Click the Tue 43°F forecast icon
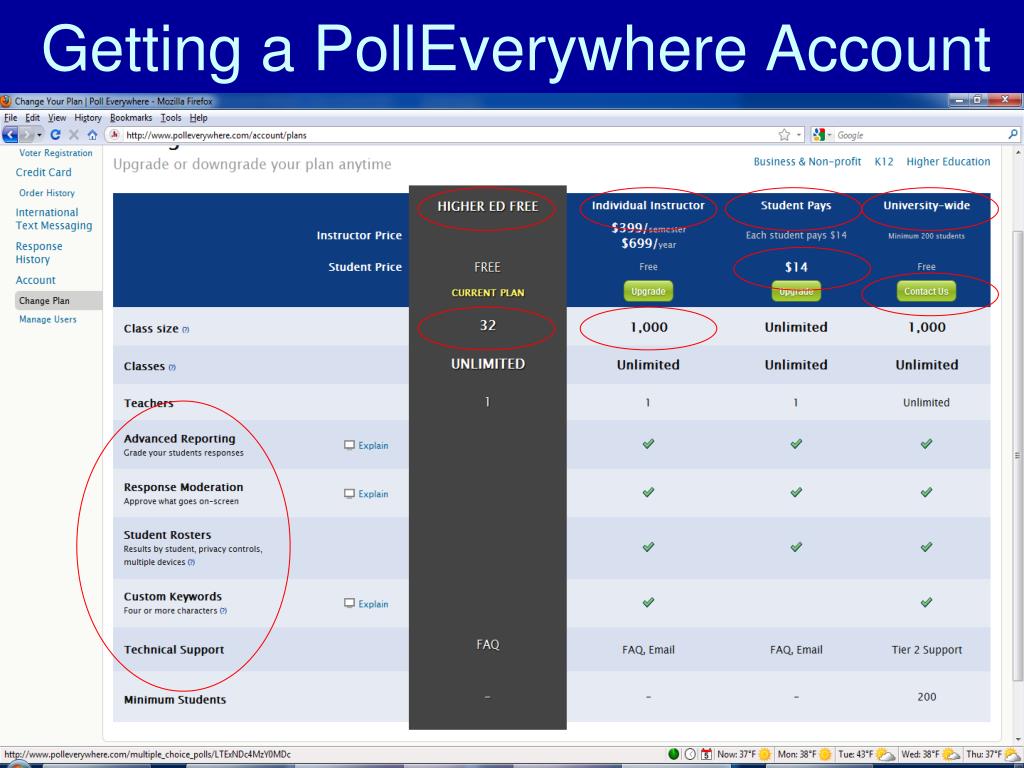The width and height of the screenshot is (1024, 768). [886, 754]
